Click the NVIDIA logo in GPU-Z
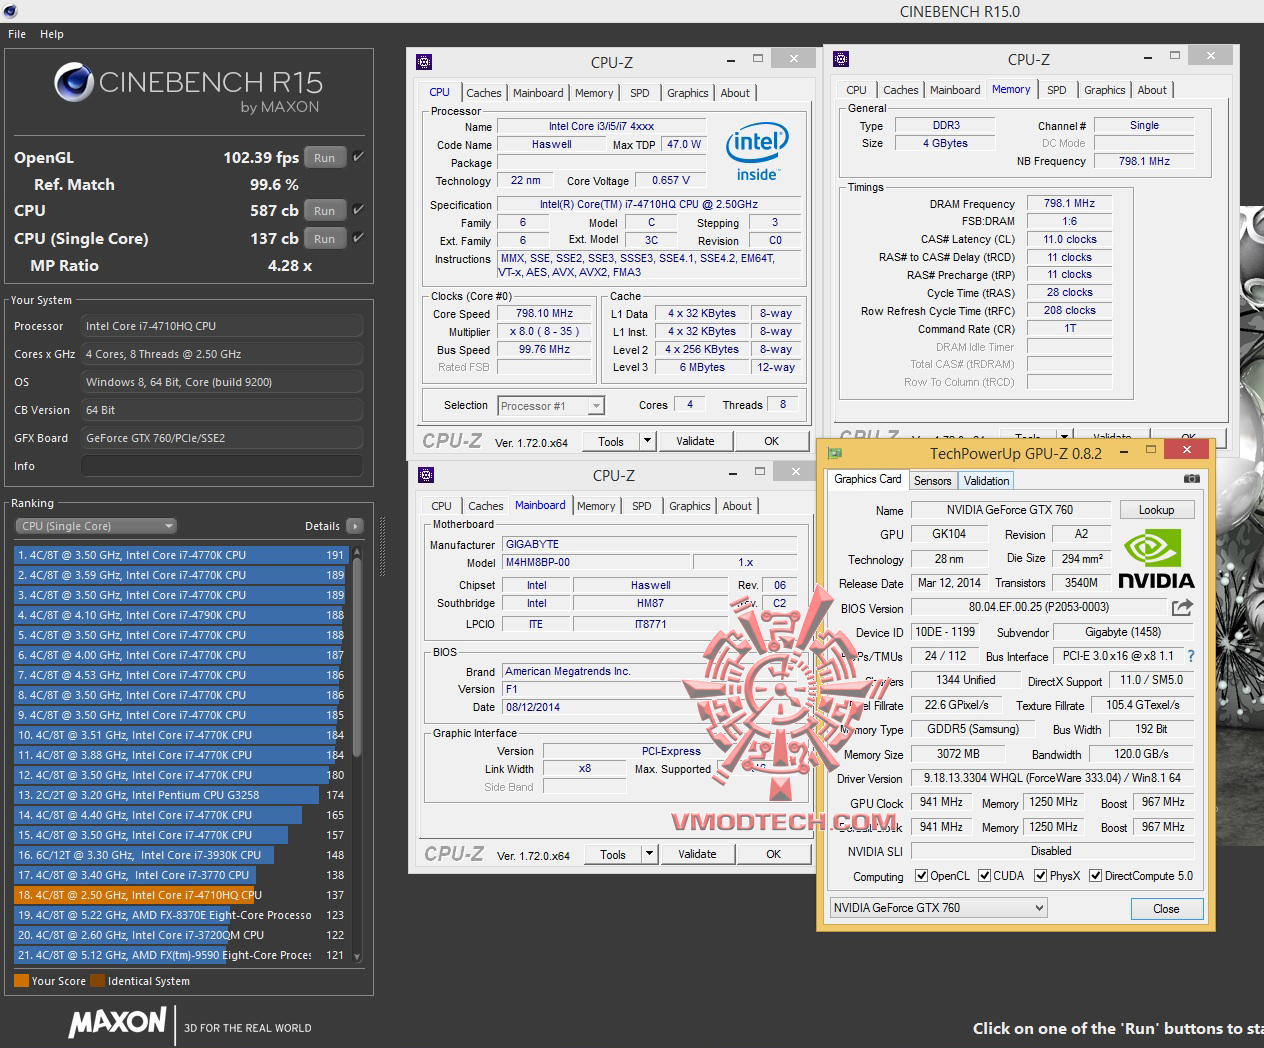Viewport: 1264px width, 1048px height. click(x=1155, y=559)
